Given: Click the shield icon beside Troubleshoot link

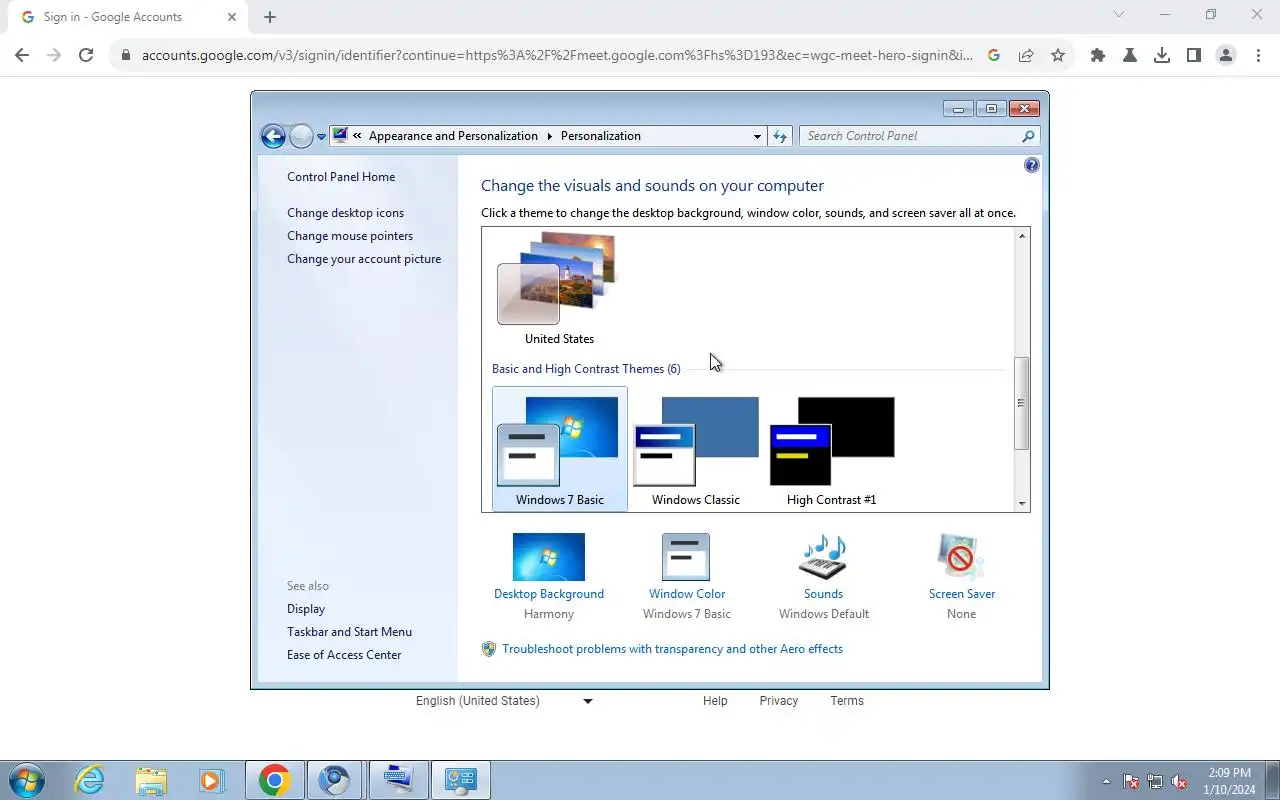Looking at the screenshot, I should pyautogui.click(x=489, y=649).
